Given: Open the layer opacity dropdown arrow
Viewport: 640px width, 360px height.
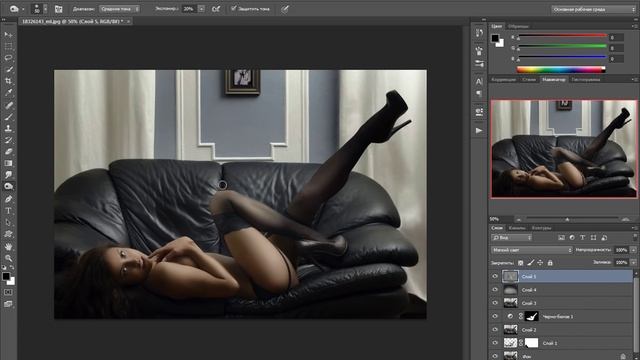Looking at the screenshot, I should 633,250.
